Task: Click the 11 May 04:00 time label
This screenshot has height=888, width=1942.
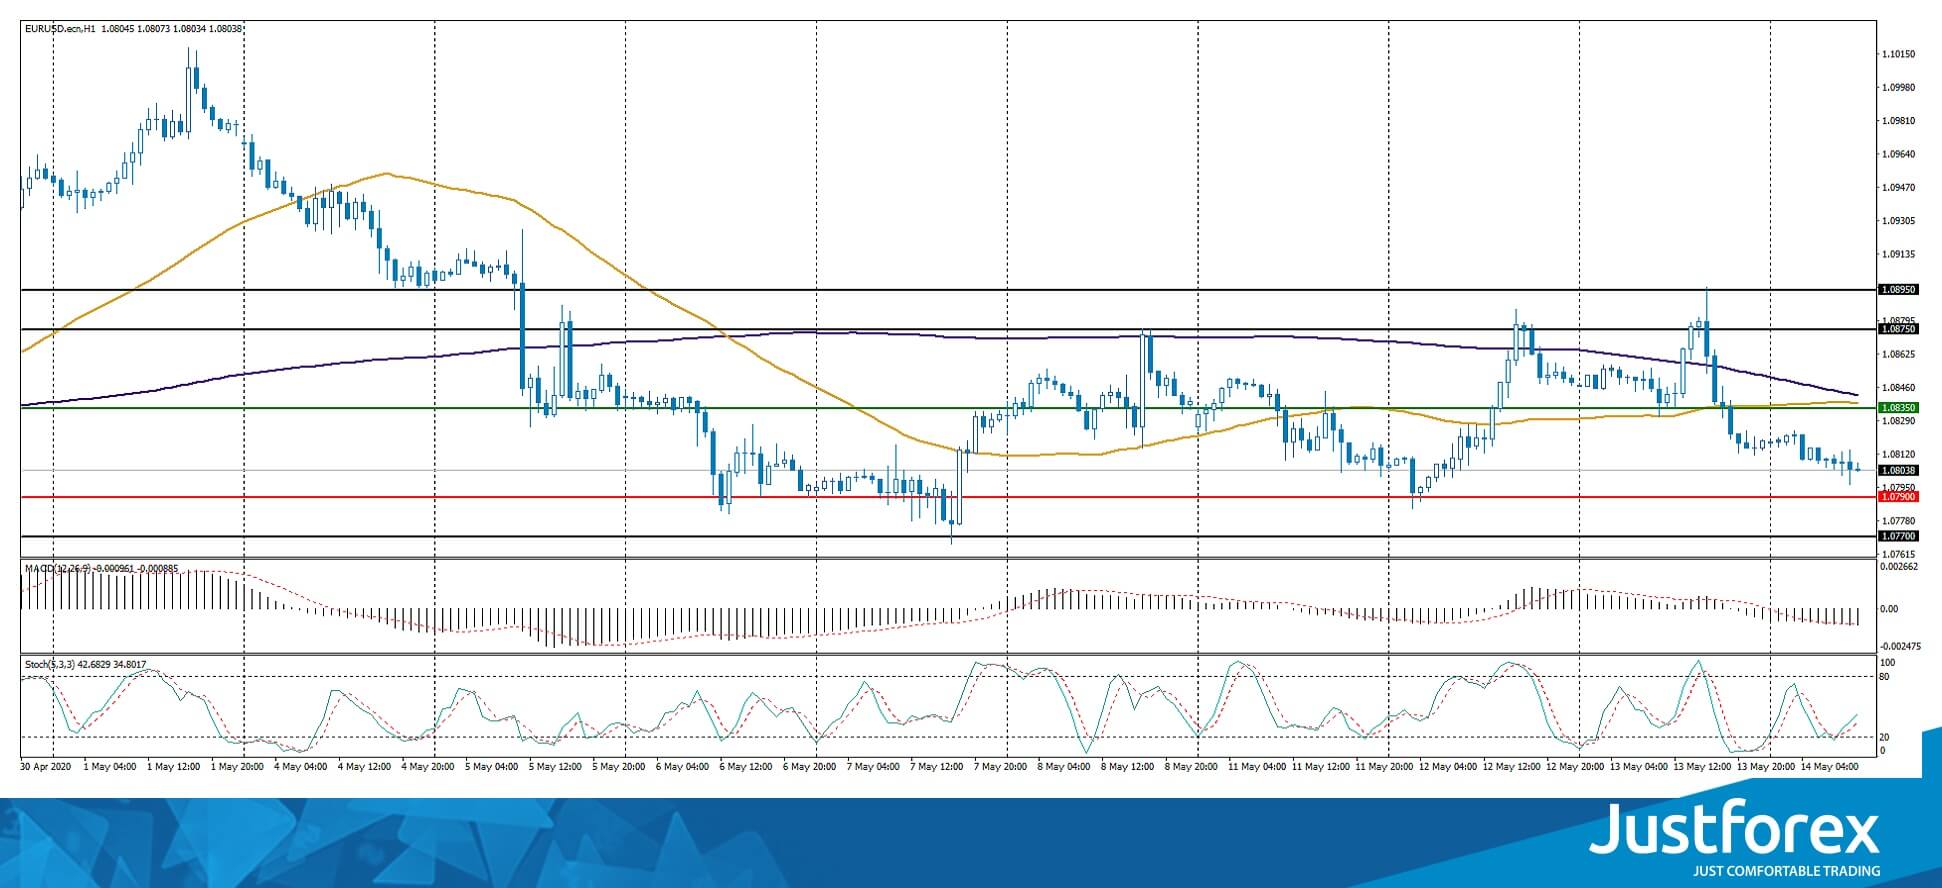Action: 1256,767
